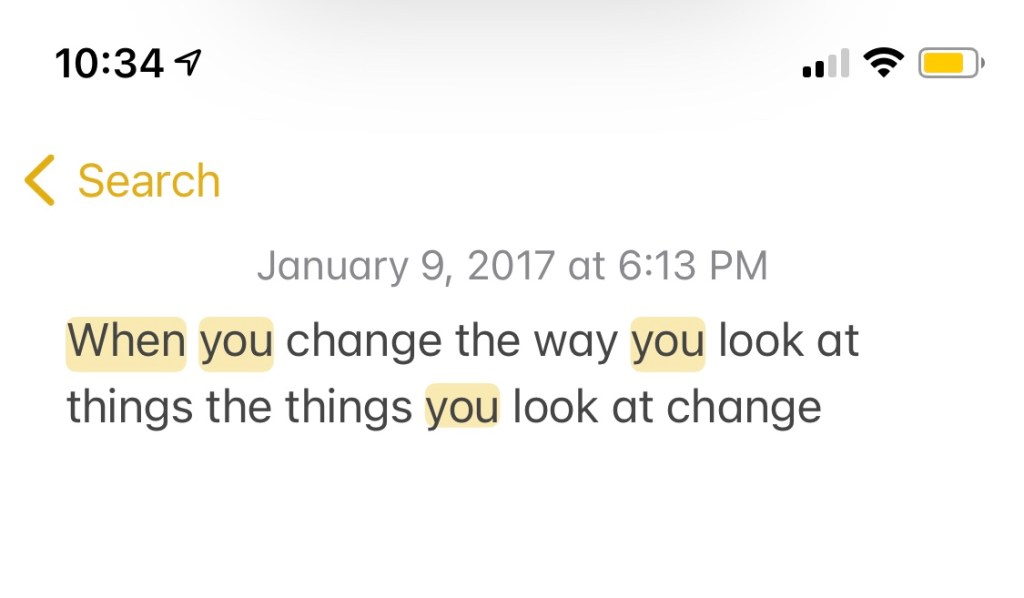Tap the second "things" on the second line
Image resolution: width=1024 pixels, height=598 pixels.
point(348,408)
